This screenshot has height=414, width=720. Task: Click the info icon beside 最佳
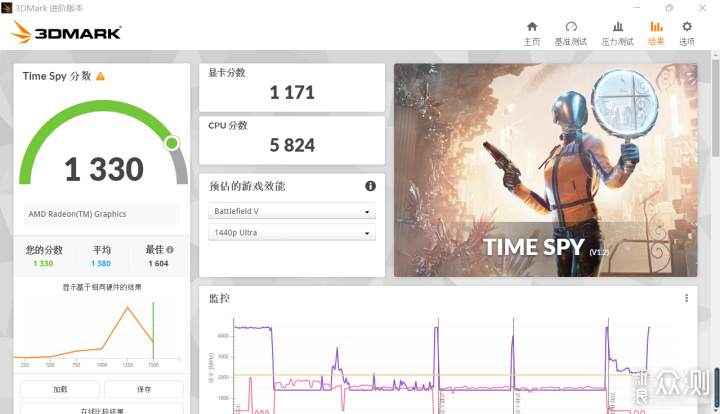click(170, 250)
